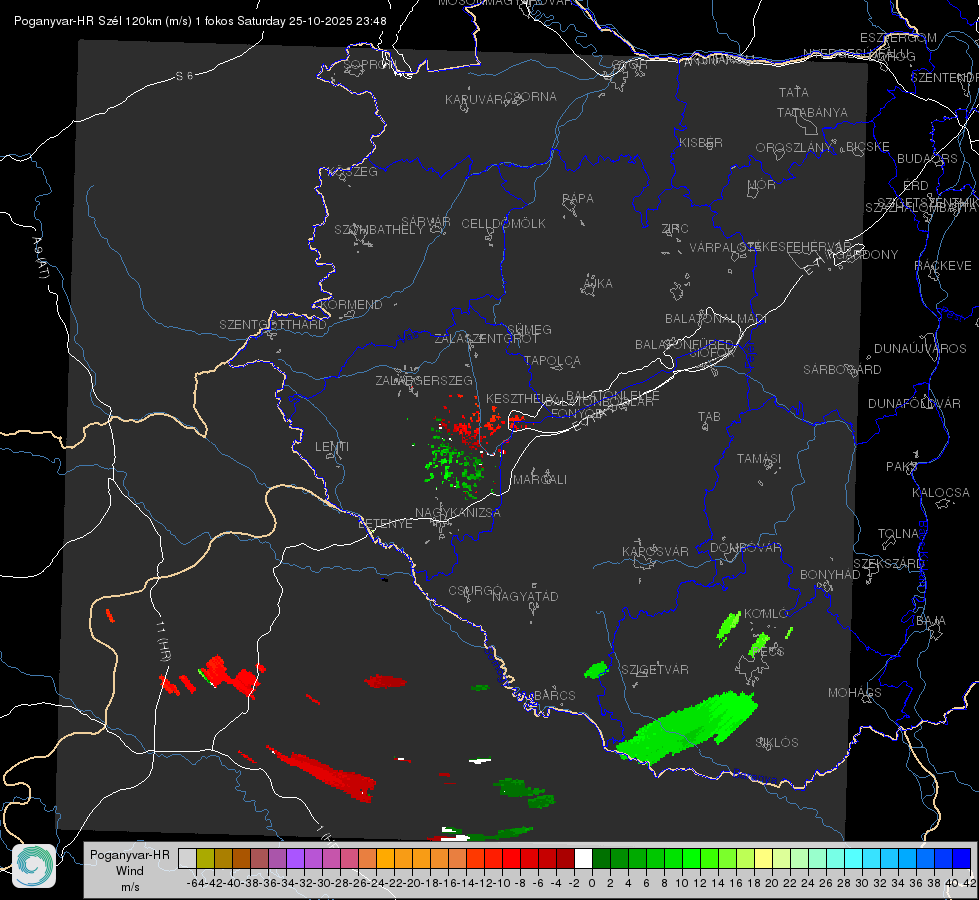Click the SZOMBATHELY city label

(379, 230)
